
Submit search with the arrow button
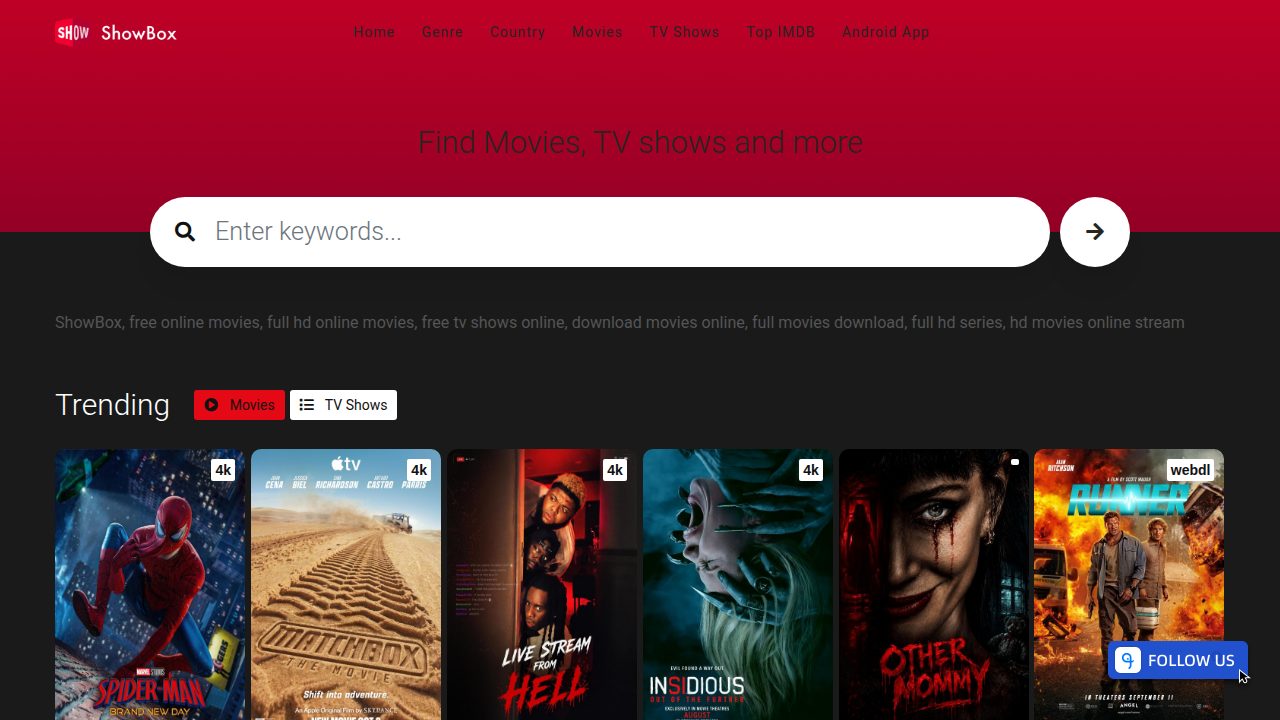click(1095, 232)
